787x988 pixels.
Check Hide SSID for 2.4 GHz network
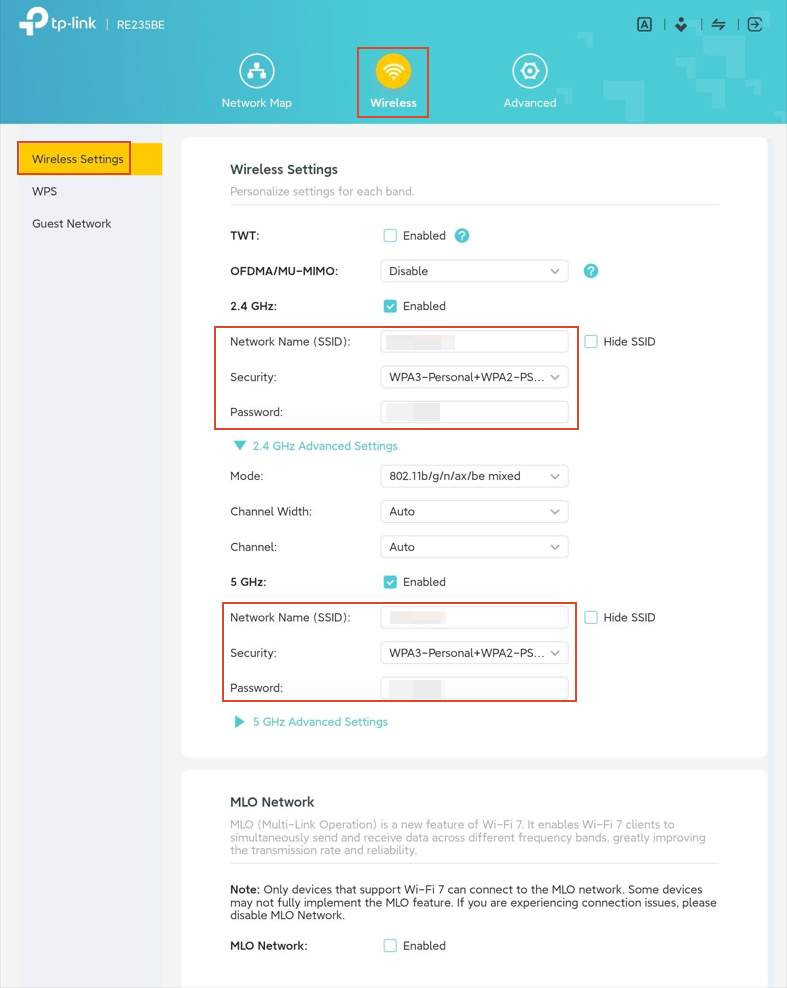click(x=590, y=342)
